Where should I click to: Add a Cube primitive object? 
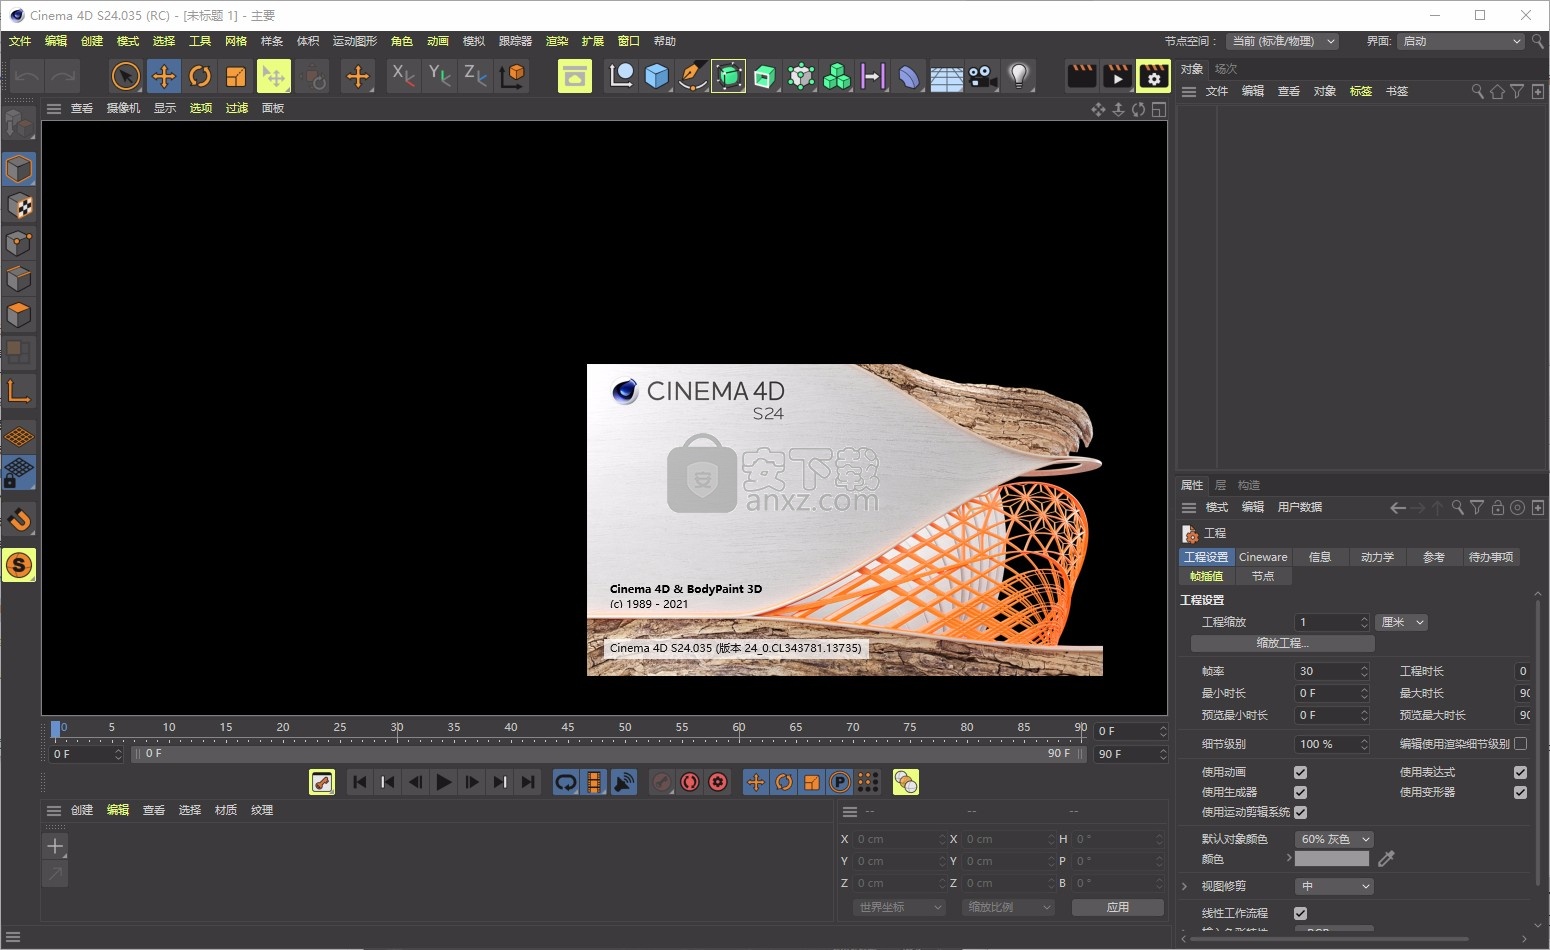coord(657,76)
